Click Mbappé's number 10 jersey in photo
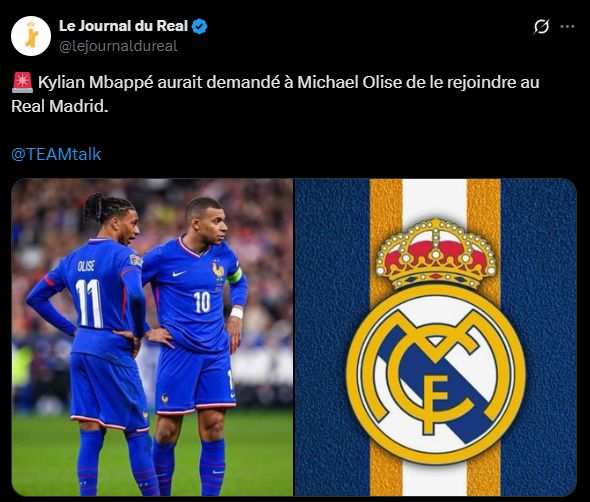This screenshot has width=590, height=502. pyautogui.click(x=202, y=302)
